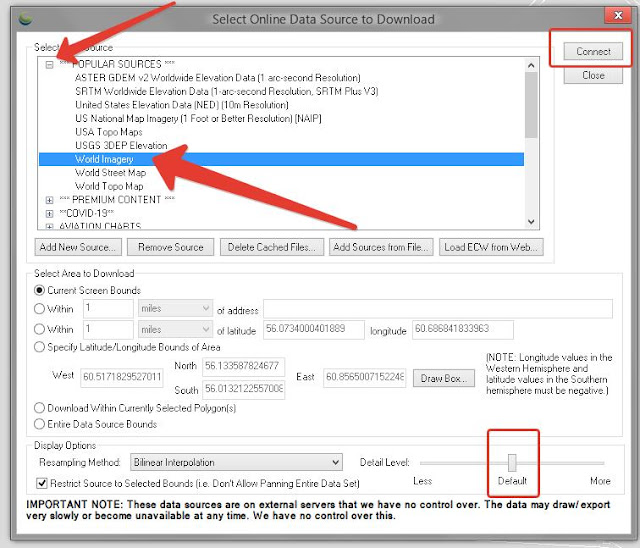Viewport: 640px width, 548px height.
Task: Expand the COVID-19 tree node
Action: 49,213
